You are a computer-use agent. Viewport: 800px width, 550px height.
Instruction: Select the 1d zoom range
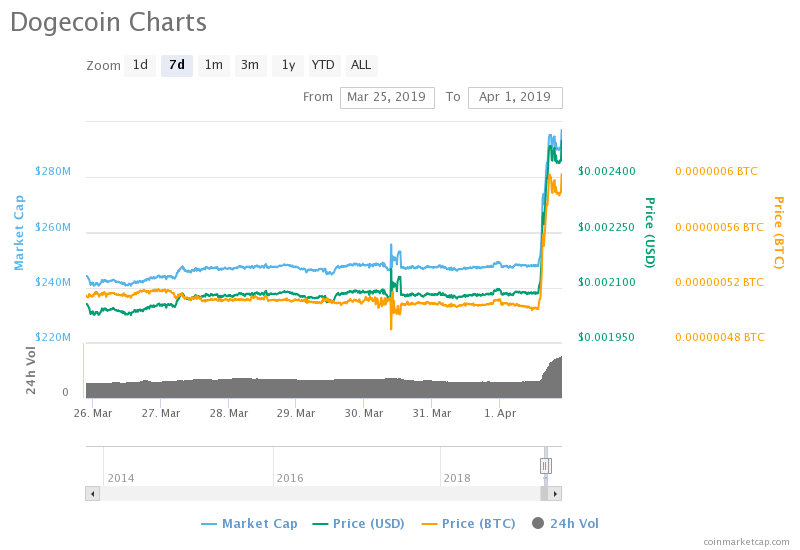140,65
